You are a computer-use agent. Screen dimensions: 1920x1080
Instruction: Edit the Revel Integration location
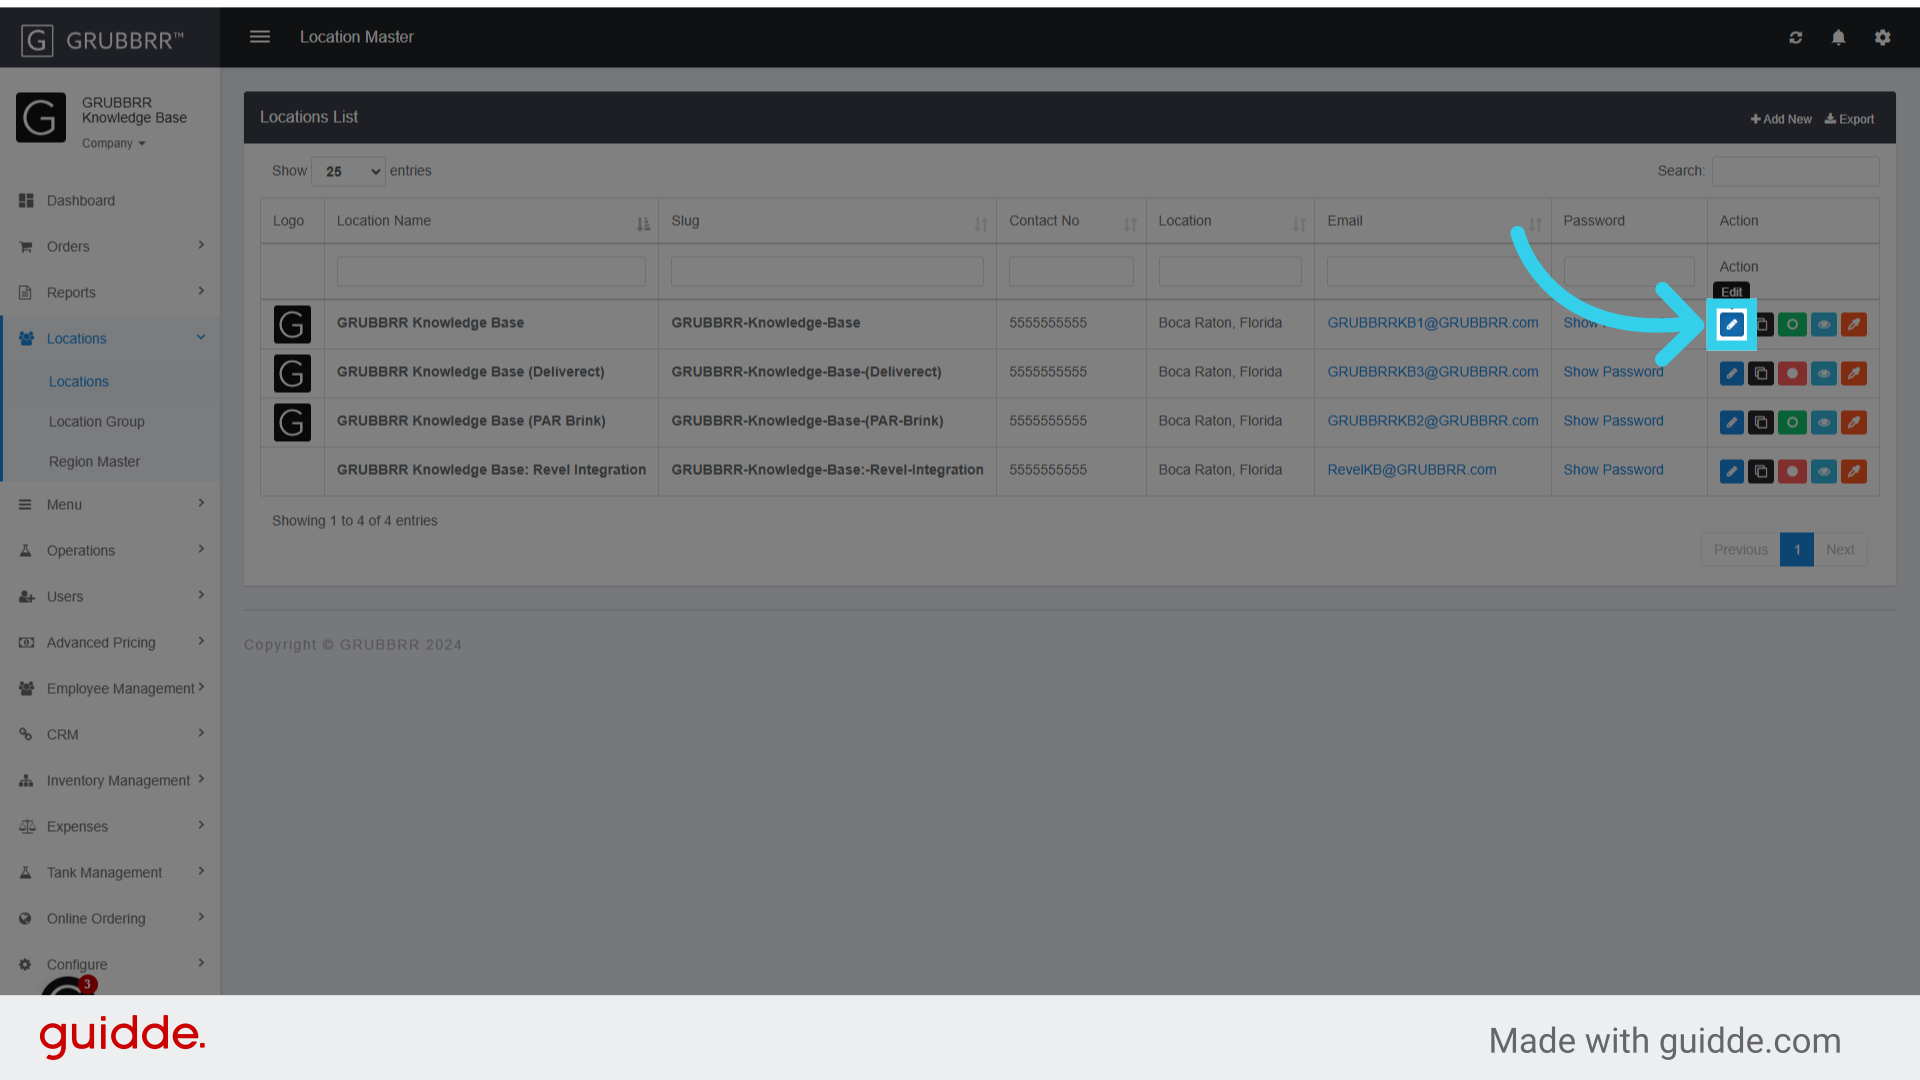tap(1731, 471)
